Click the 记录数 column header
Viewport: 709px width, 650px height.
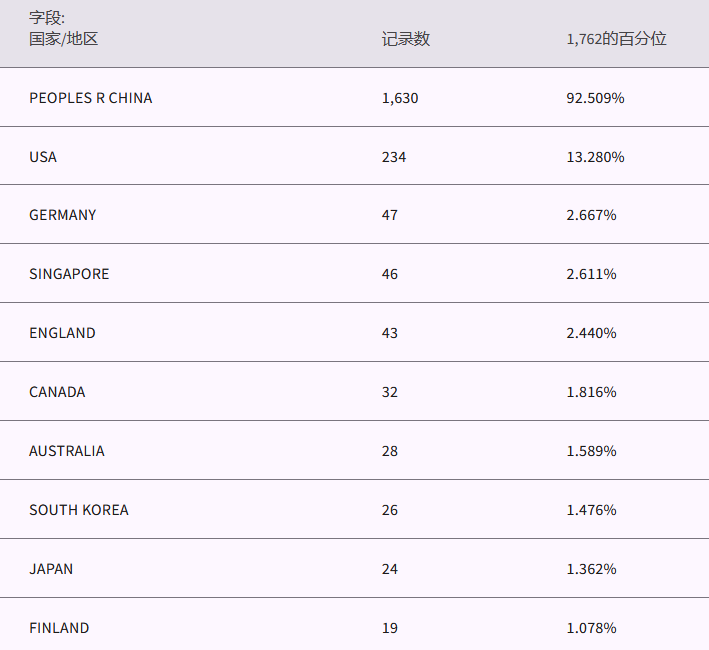406,39
